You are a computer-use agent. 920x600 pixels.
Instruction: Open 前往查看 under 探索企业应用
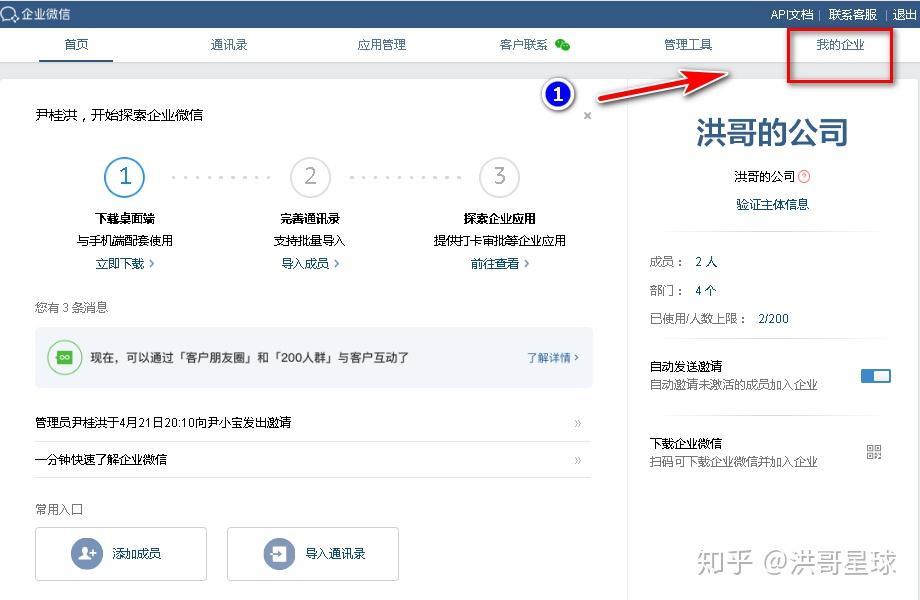click(x=497, y=264)
